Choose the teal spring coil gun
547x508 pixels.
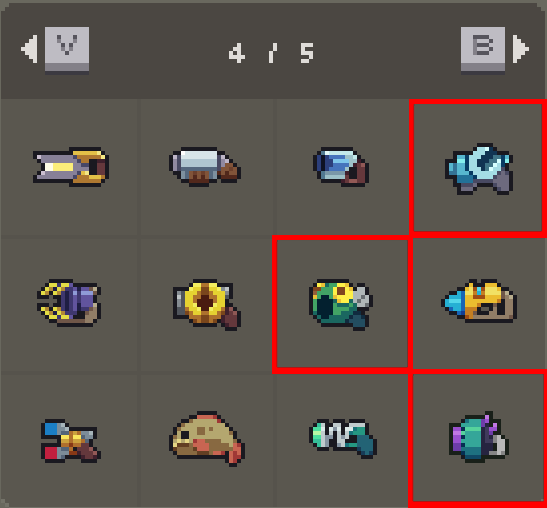343,439
